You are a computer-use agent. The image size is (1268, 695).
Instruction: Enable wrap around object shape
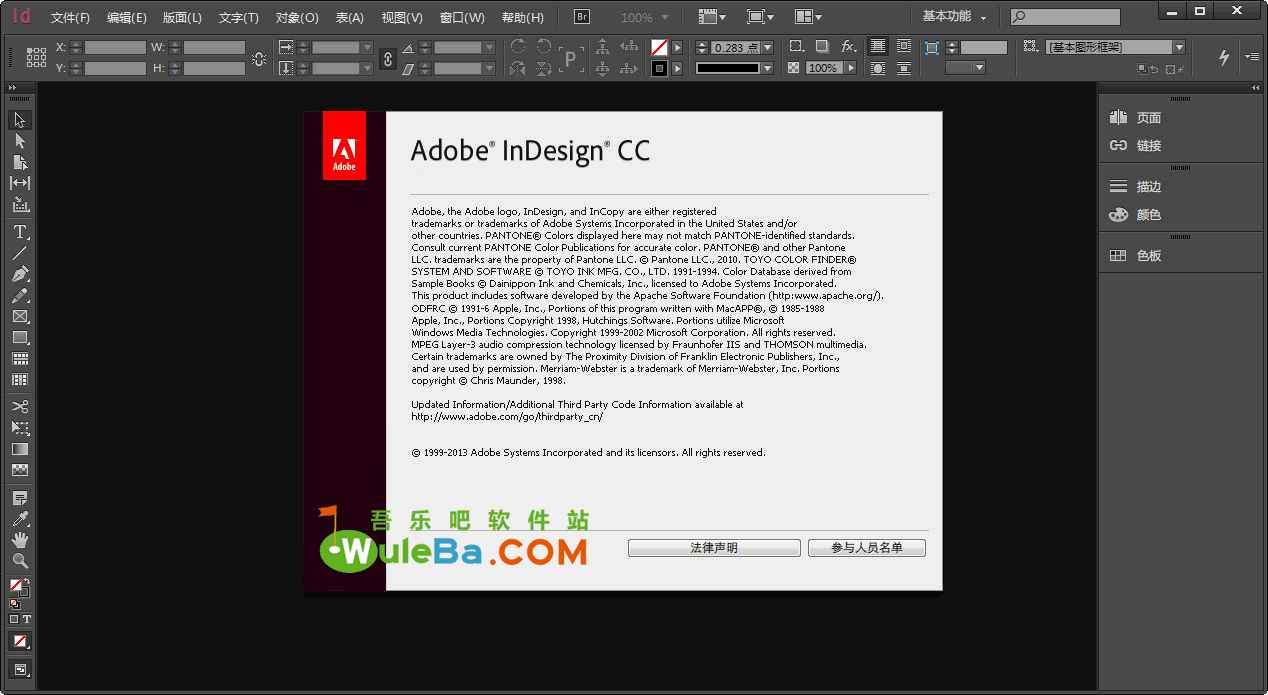(x=877, y=68)
